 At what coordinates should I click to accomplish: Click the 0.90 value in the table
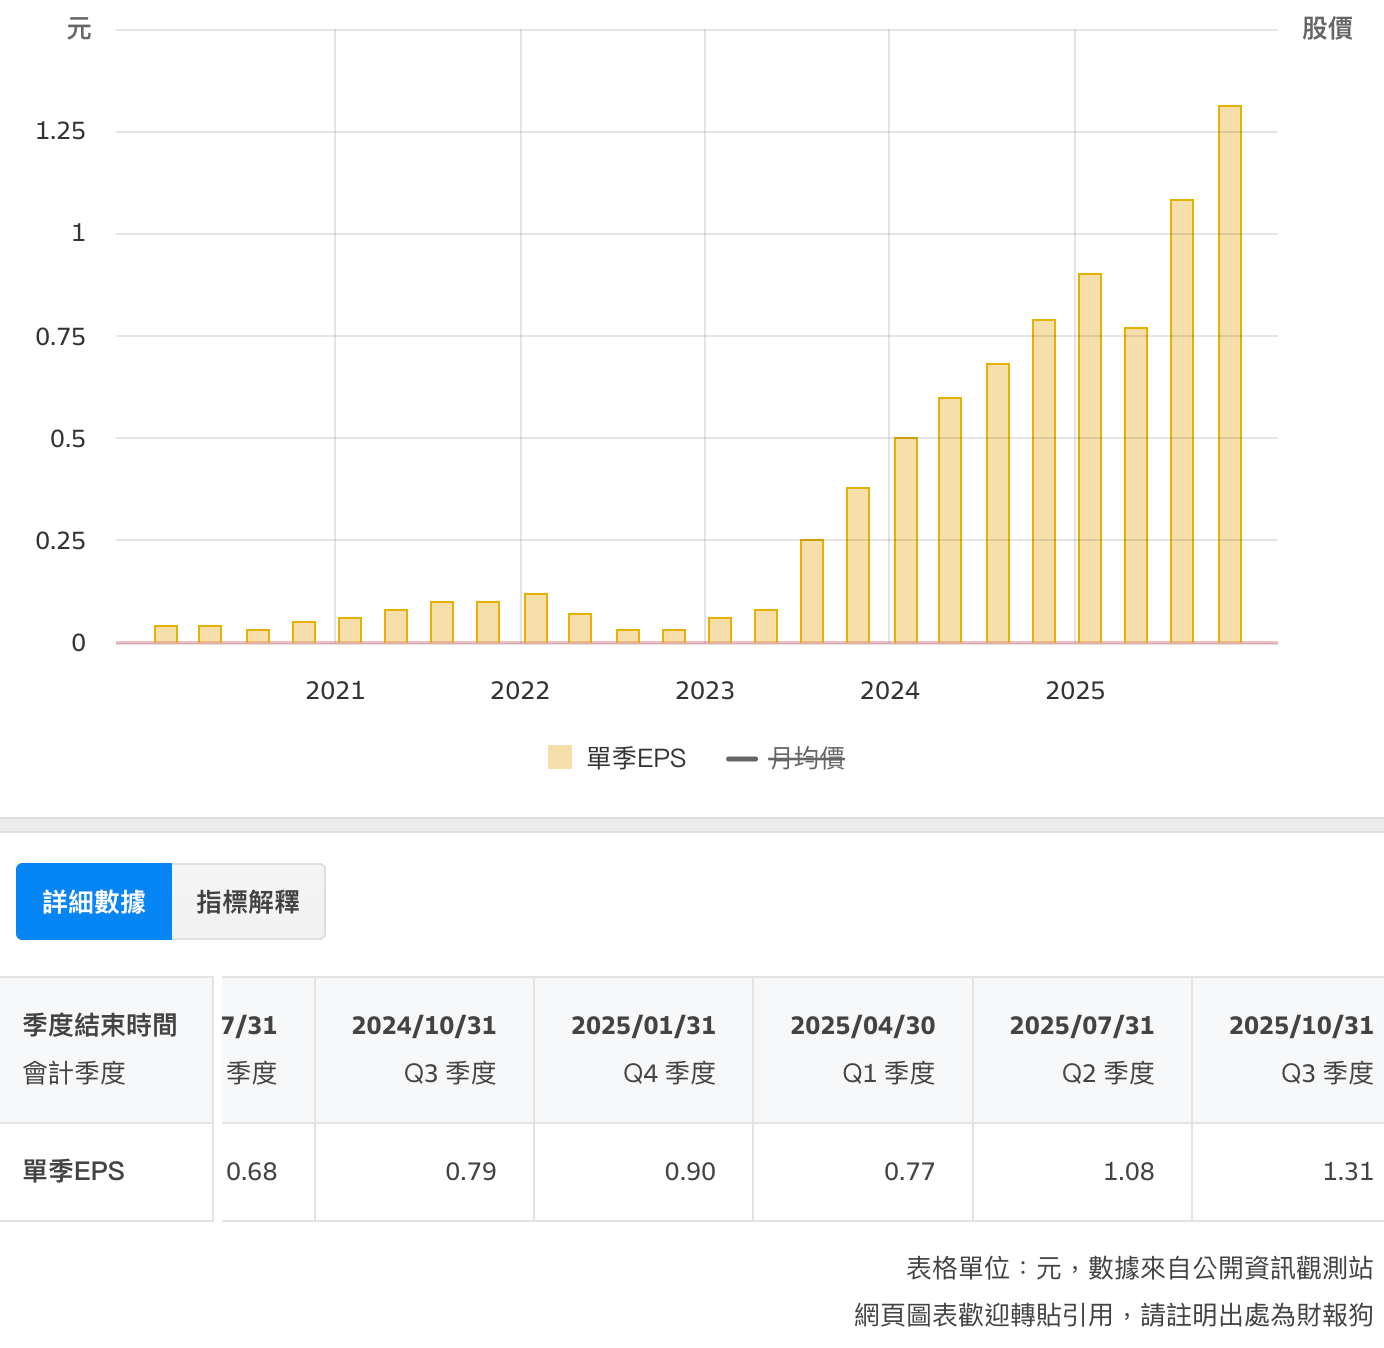690,1171
